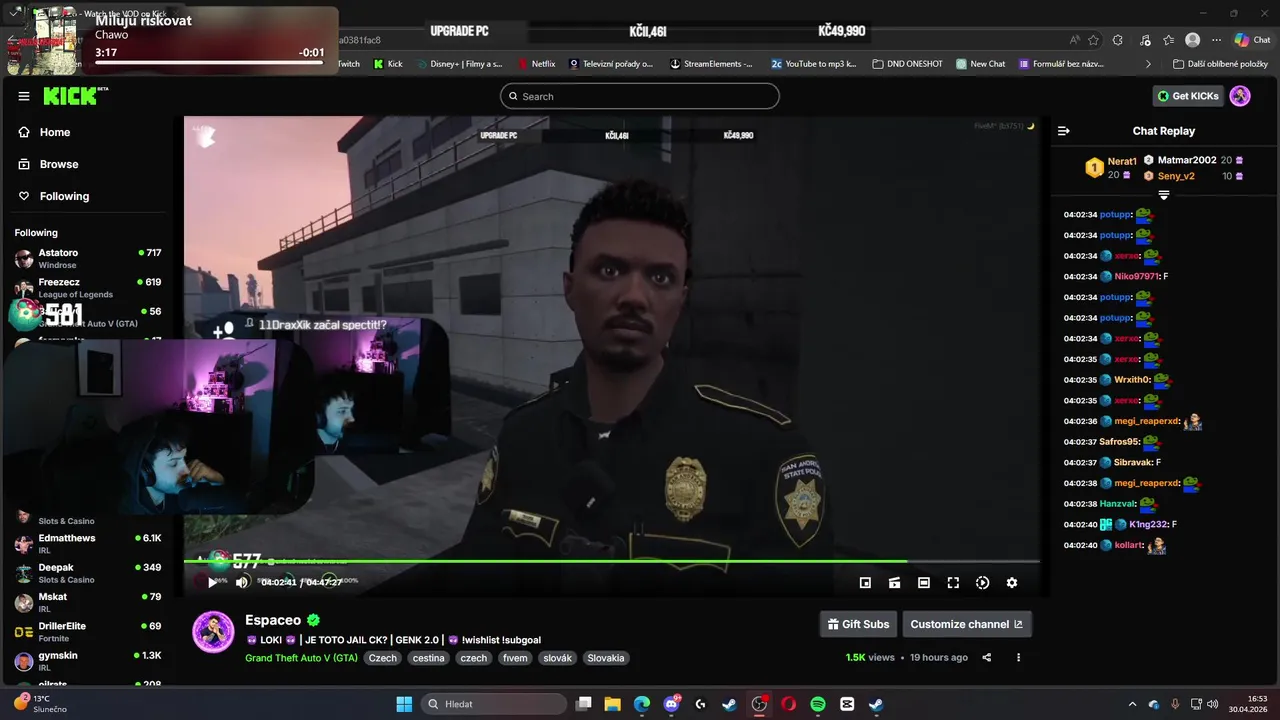This screenshot has height=720, width=1280.
Task: Play the VOD video
Action: tap(212, 582)
